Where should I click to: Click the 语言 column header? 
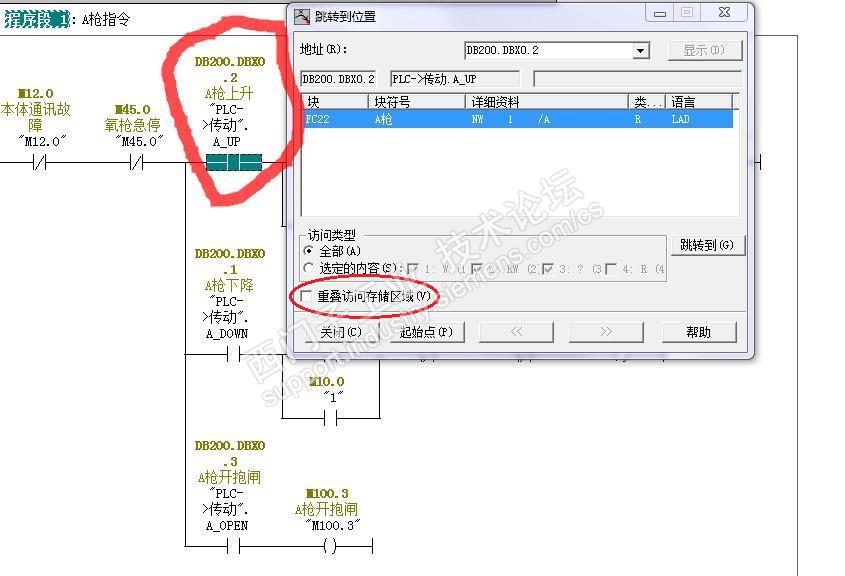pyautogui.click(x=699, y=101)
